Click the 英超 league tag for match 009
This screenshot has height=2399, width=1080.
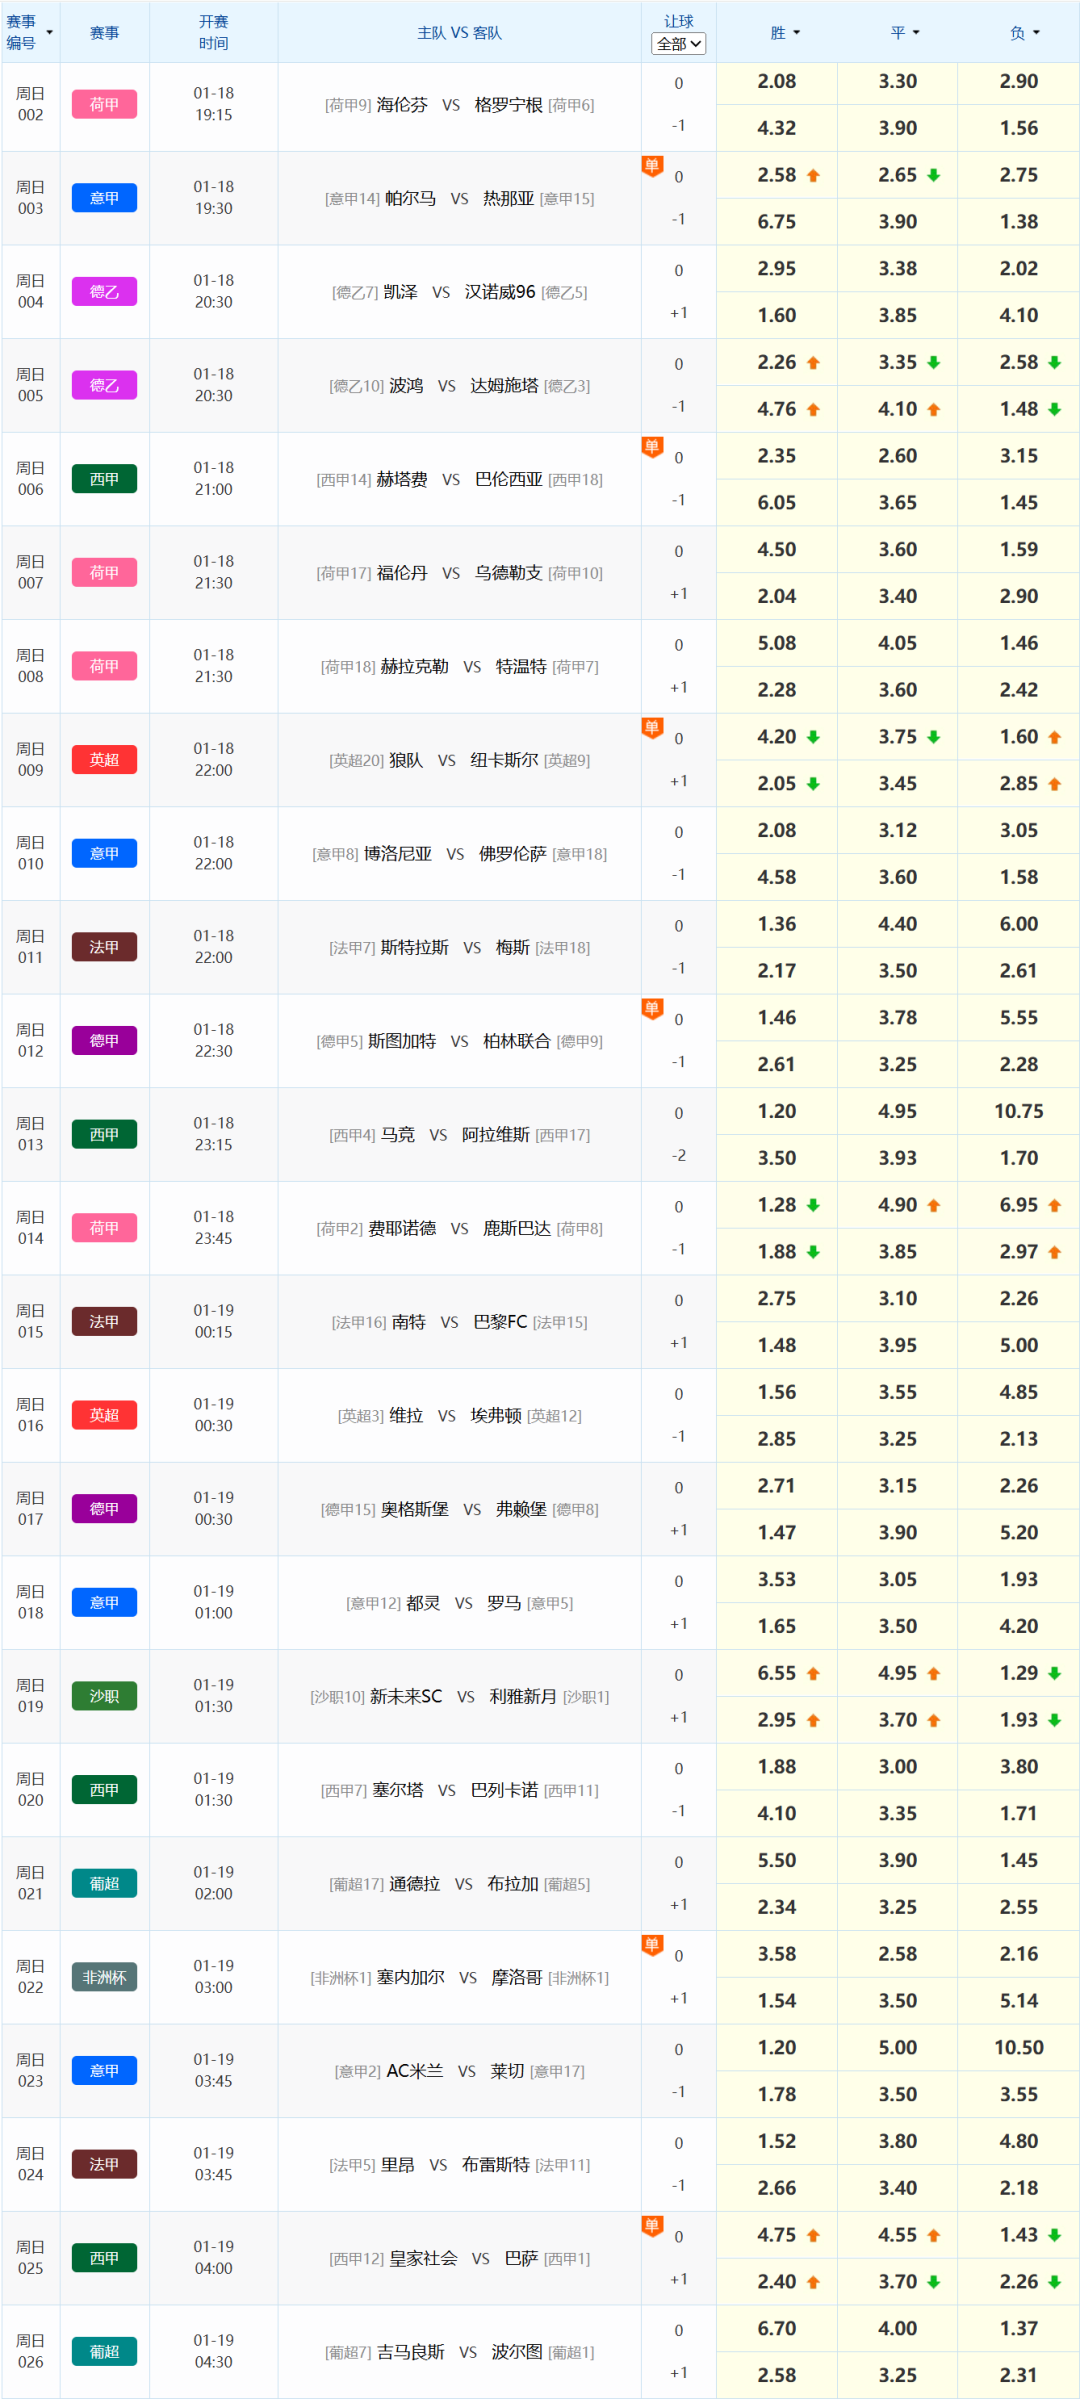click(104, 760)
